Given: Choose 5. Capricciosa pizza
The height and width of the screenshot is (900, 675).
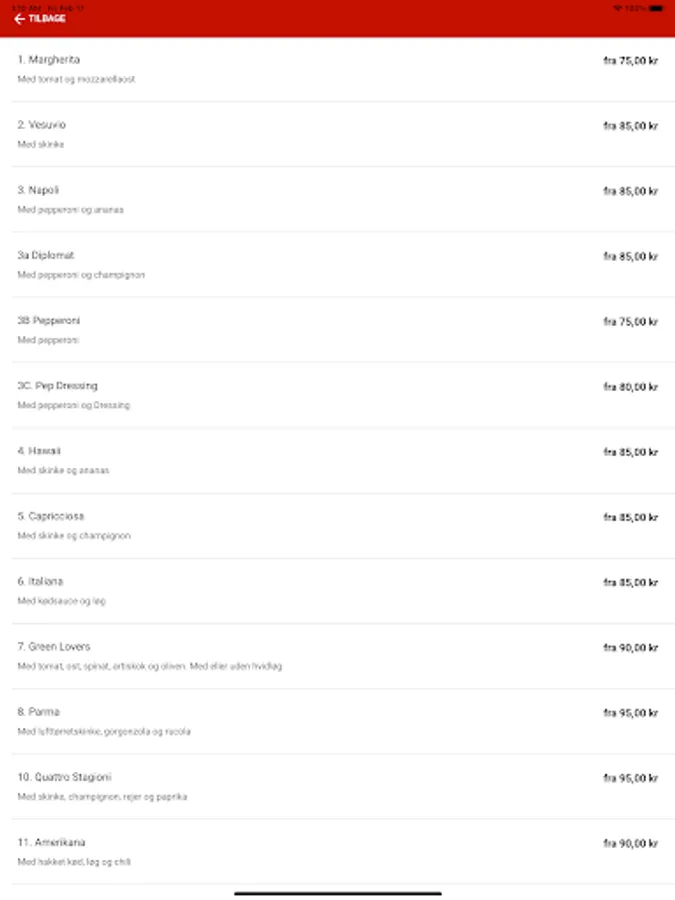Looking at the screenshot, I should [51, 516].
